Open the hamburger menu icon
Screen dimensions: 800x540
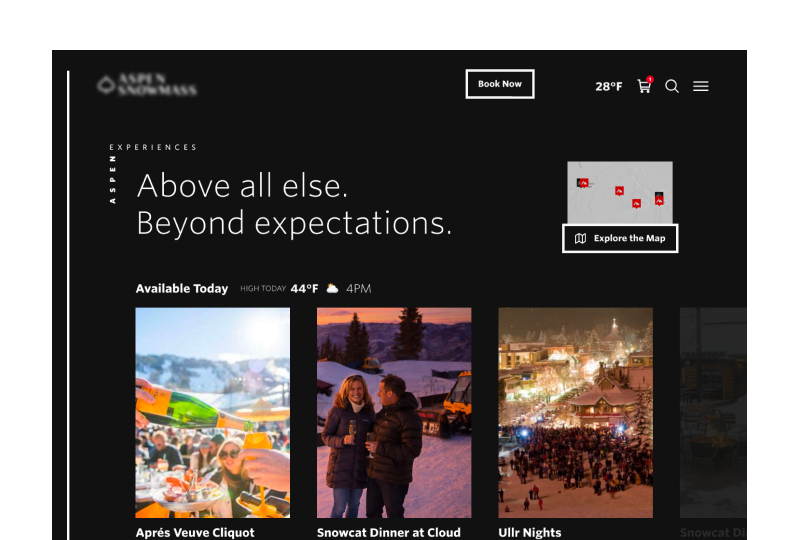click(x=701, y=86)
